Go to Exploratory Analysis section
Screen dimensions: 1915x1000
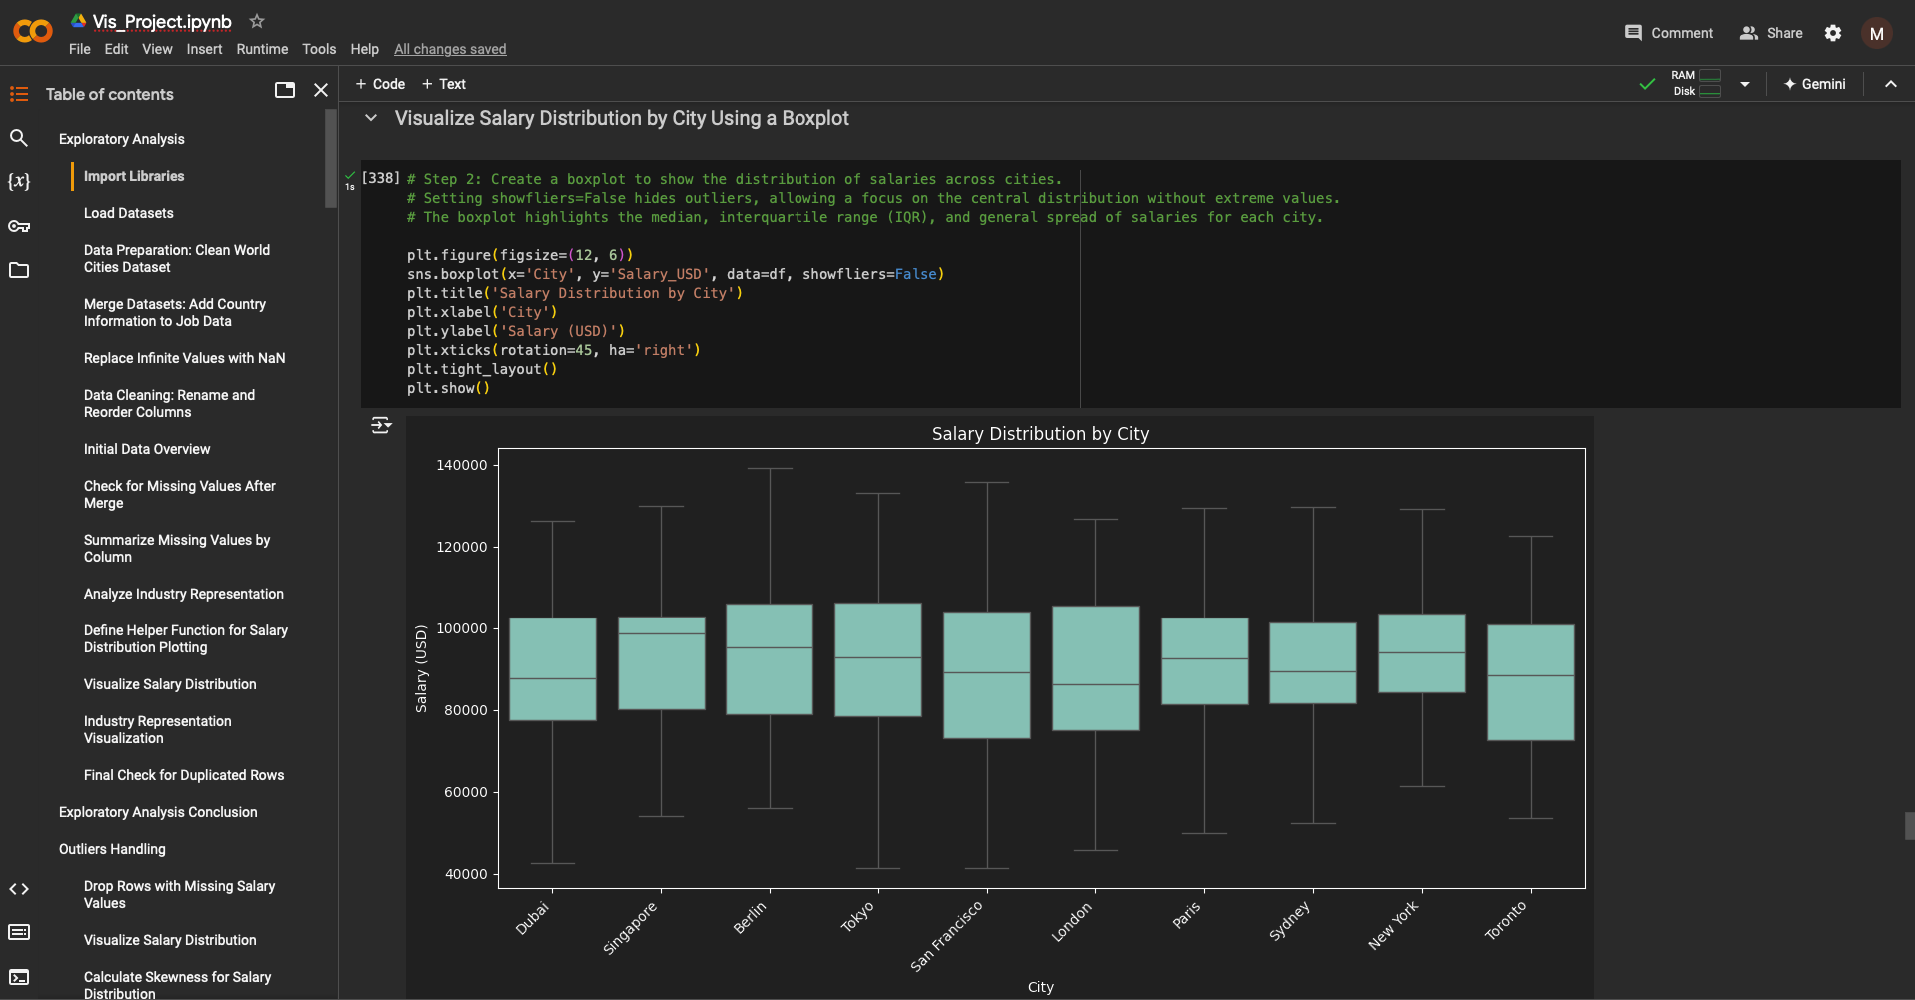[122, 139]
